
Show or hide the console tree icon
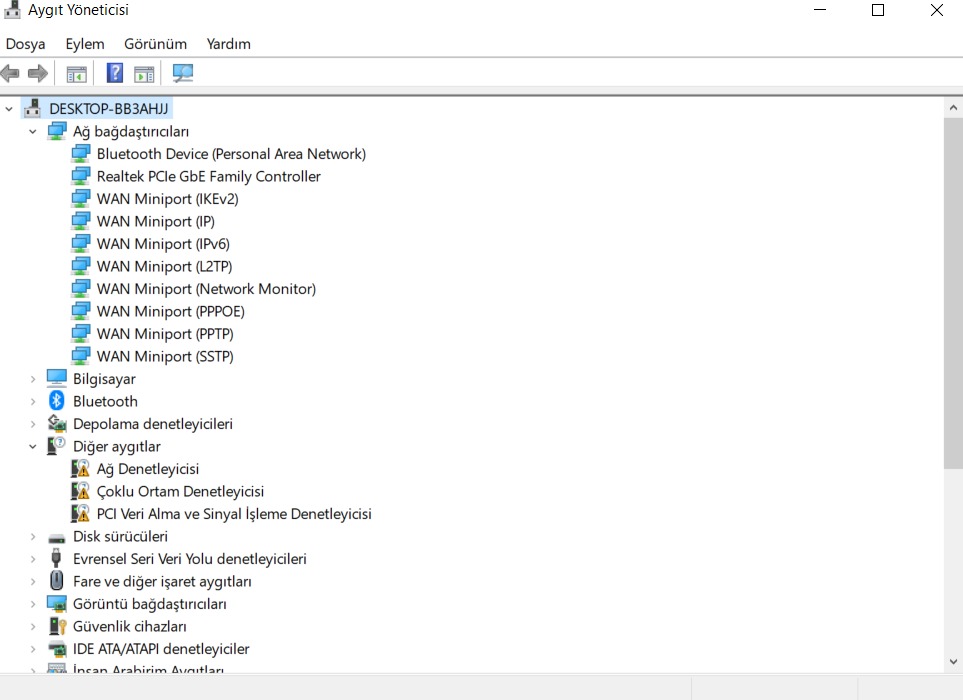coord(77,74)
